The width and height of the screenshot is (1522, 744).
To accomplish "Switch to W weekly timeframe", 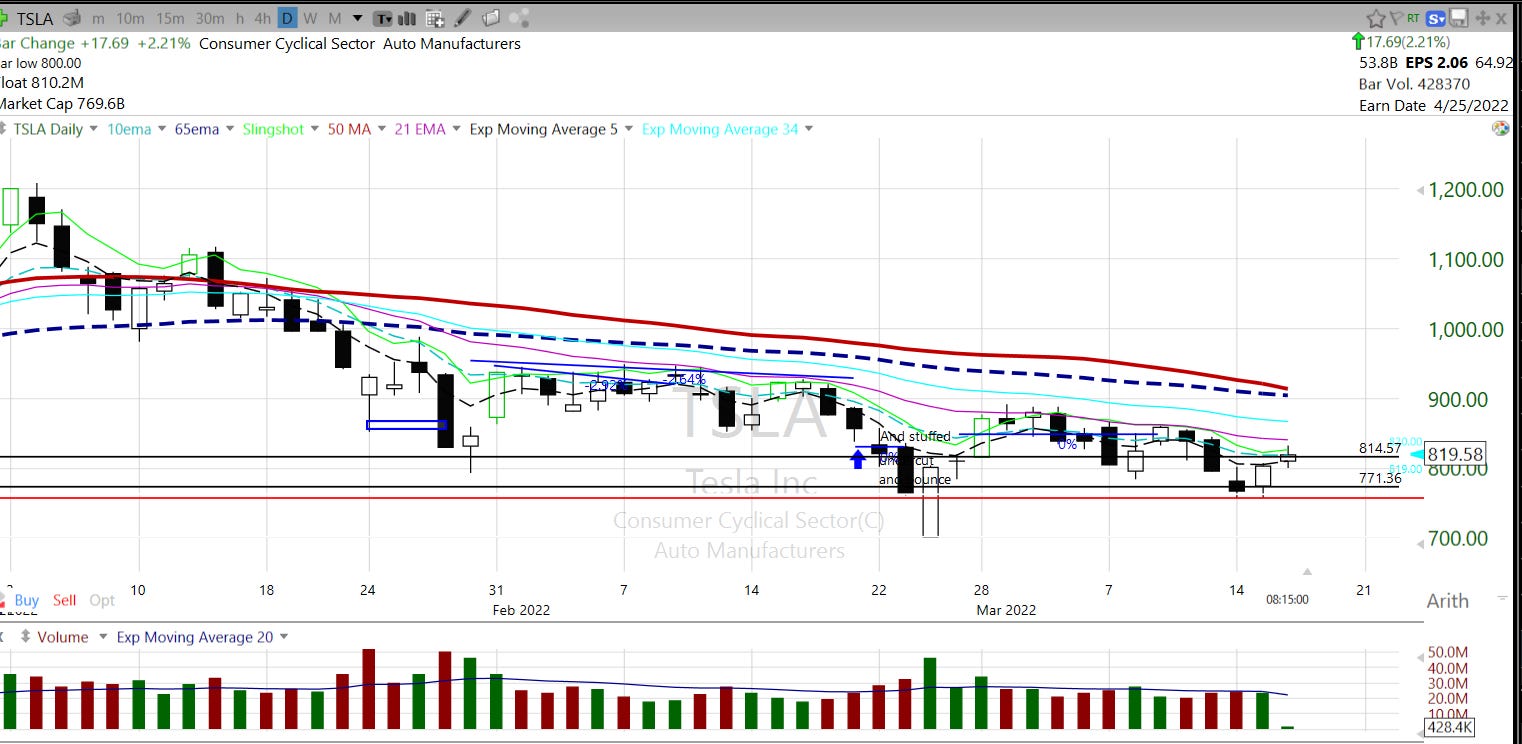I will click(310, 18).
